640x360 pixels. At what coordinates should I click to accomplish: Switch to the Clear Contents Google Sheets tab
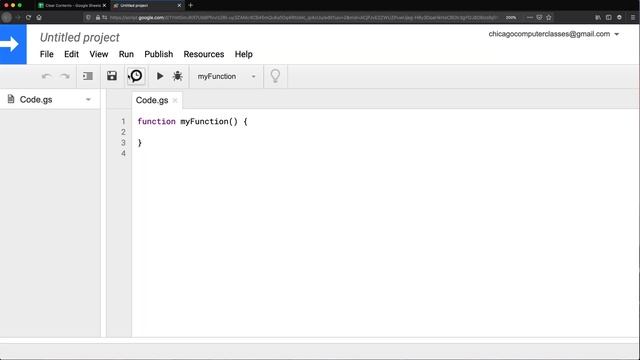(72, 5)
